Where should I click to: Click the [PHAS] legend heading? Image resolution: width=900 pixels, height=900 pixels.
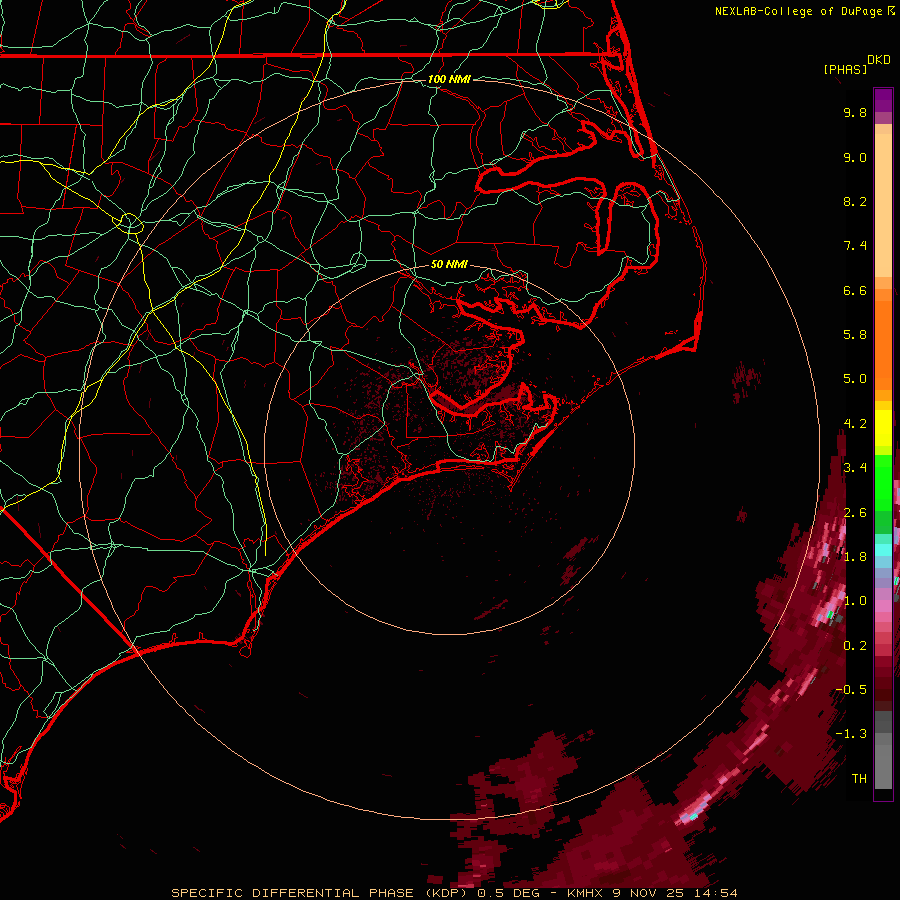pos(845,70)
